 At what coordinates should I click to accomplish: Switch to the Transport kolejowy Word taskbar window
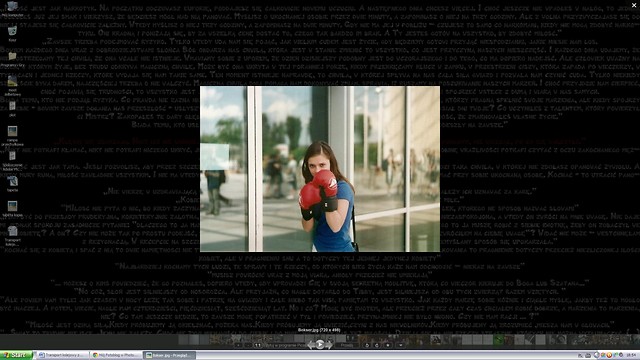point(63,355)
